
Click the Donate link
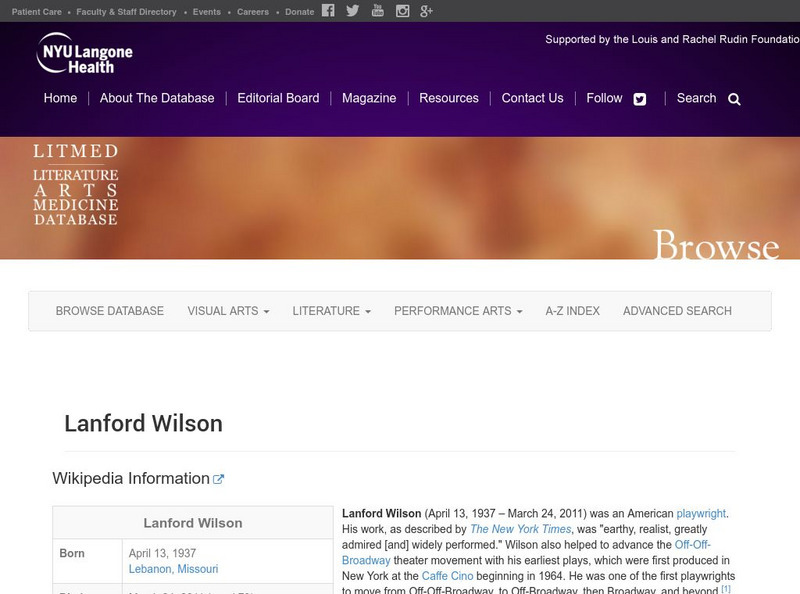click(x=297, y=12)
